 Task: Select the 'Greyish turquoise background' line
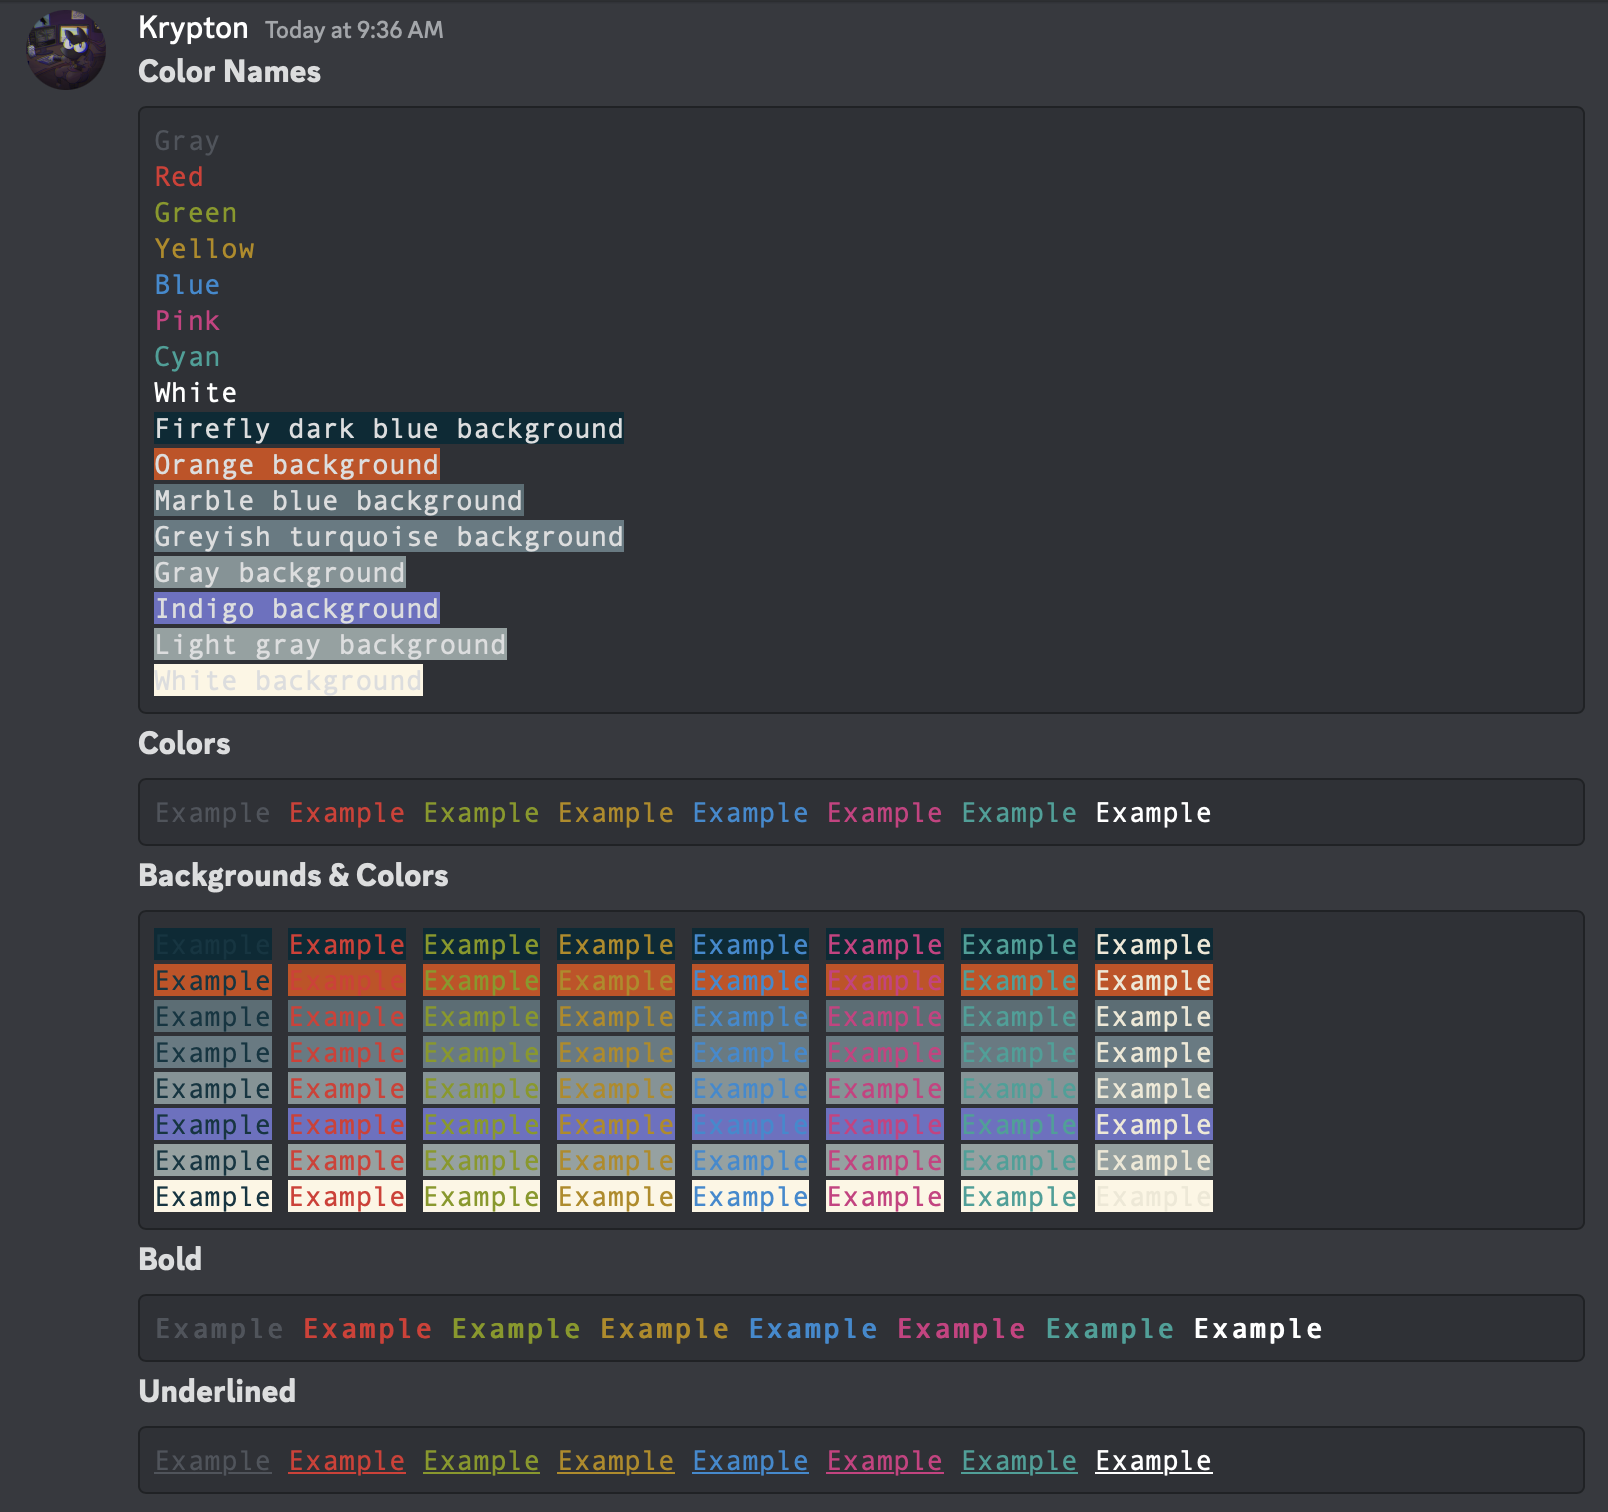coord(389,537)
